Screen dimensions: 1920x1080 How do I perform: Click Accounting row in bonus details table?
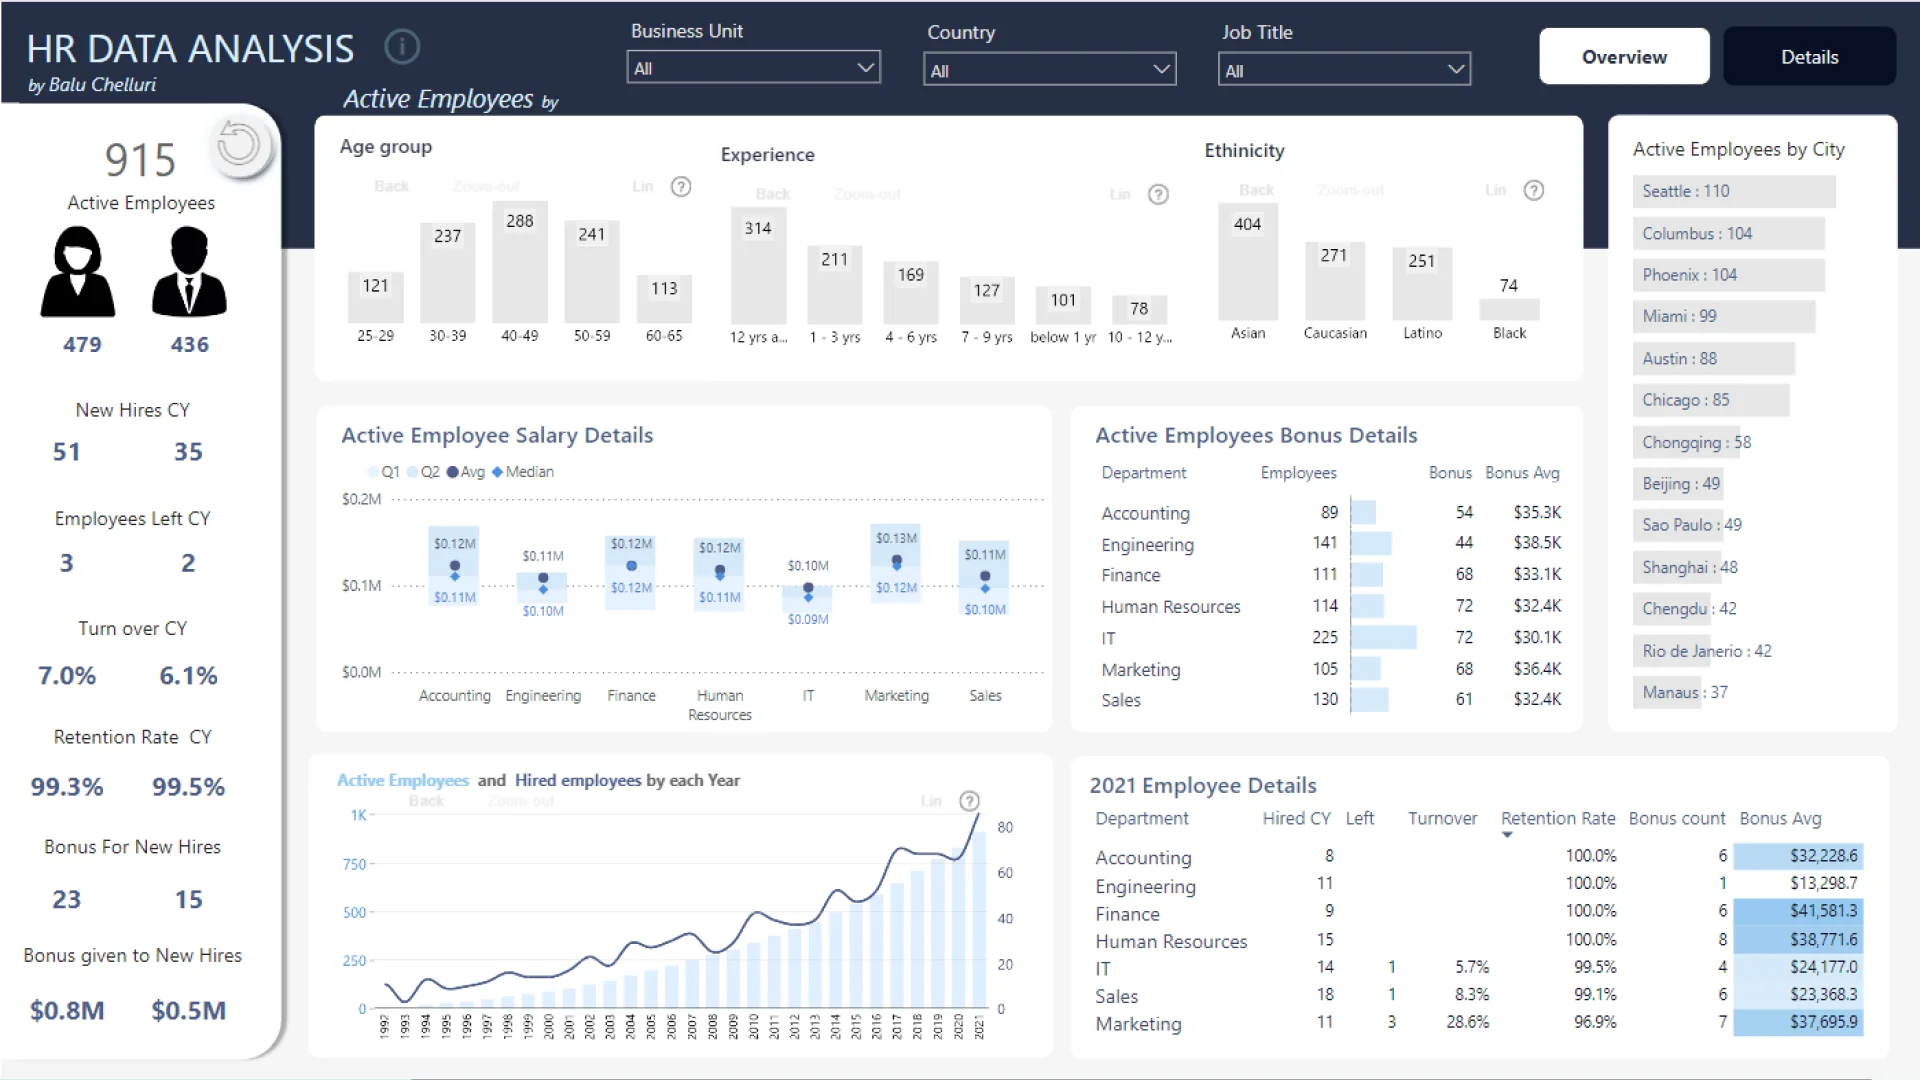[1331, 513]
